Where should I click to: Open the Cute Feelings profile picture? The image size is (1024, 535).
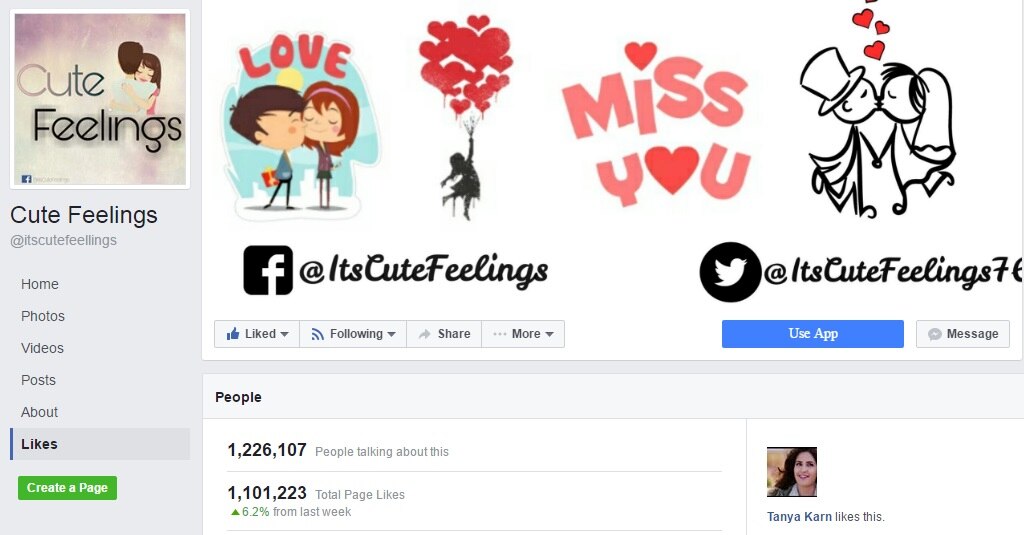click(x=100, y=99)
